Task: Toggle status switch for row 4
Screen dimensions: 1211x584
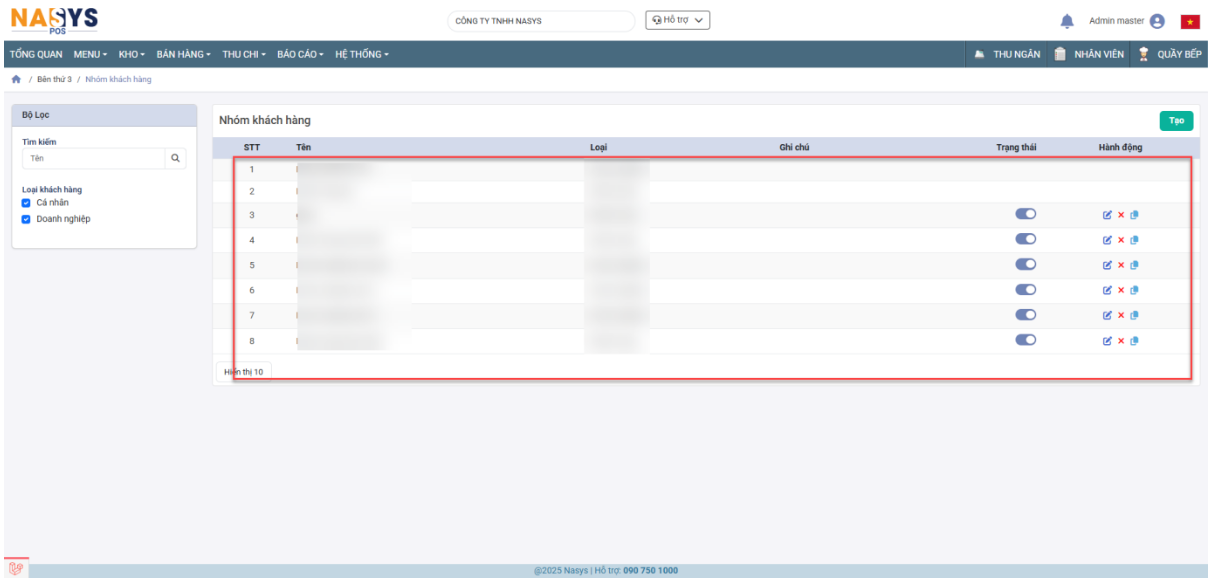Action: (1026, 239)
